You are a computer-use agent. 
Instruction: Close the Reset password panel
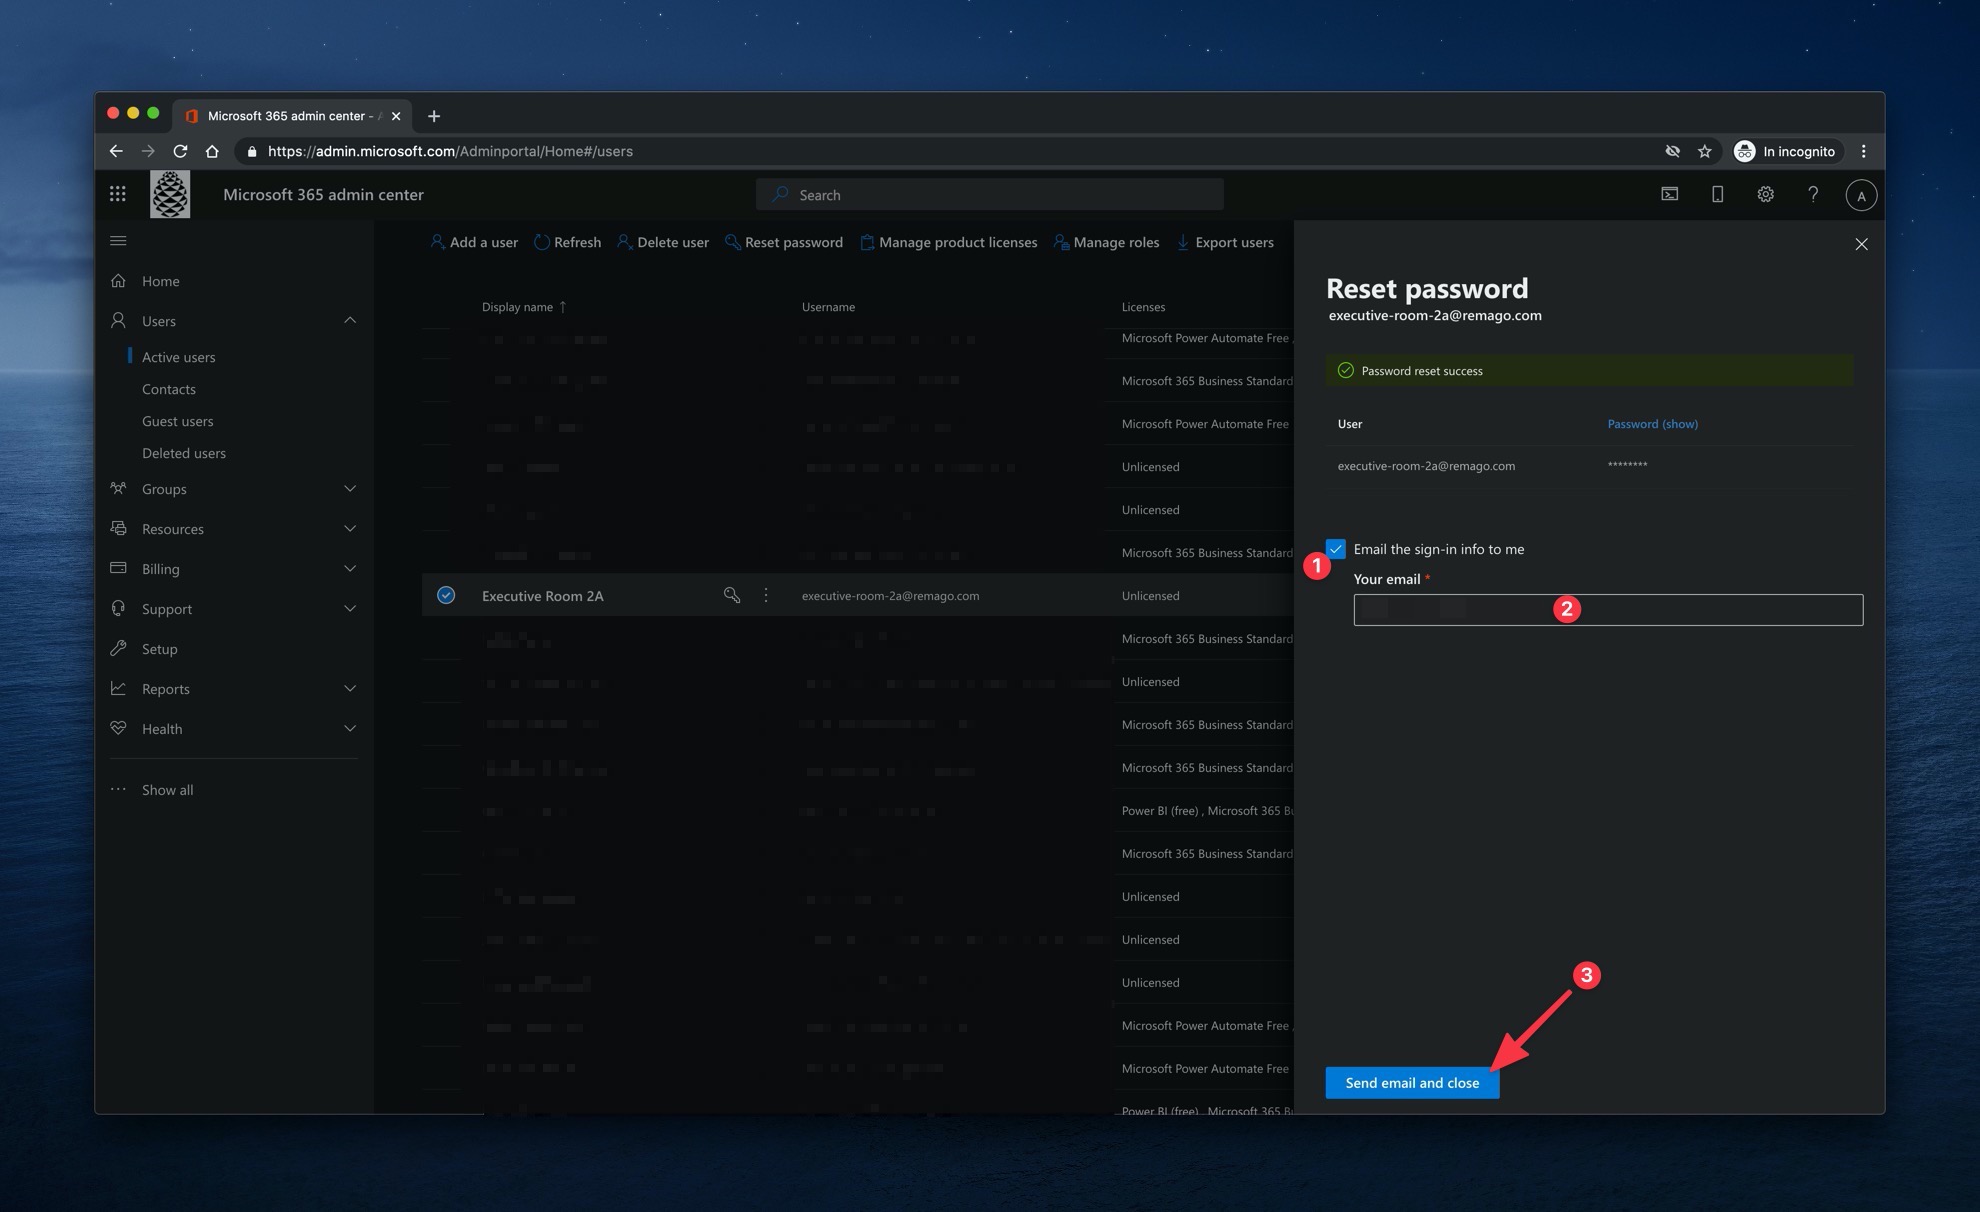tap(1861, 244)
